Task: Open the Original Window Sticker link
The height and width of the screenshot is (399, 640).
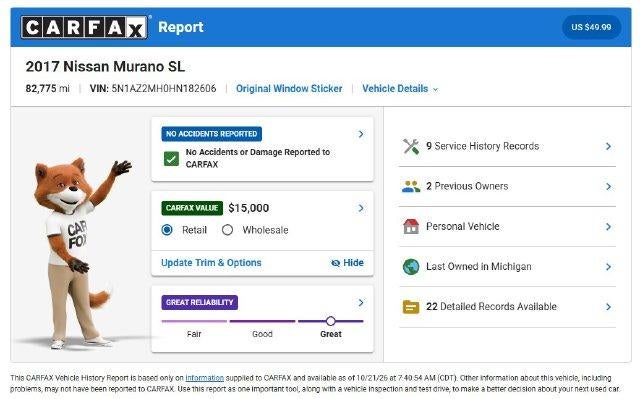Action: click(x=289, y=89)
